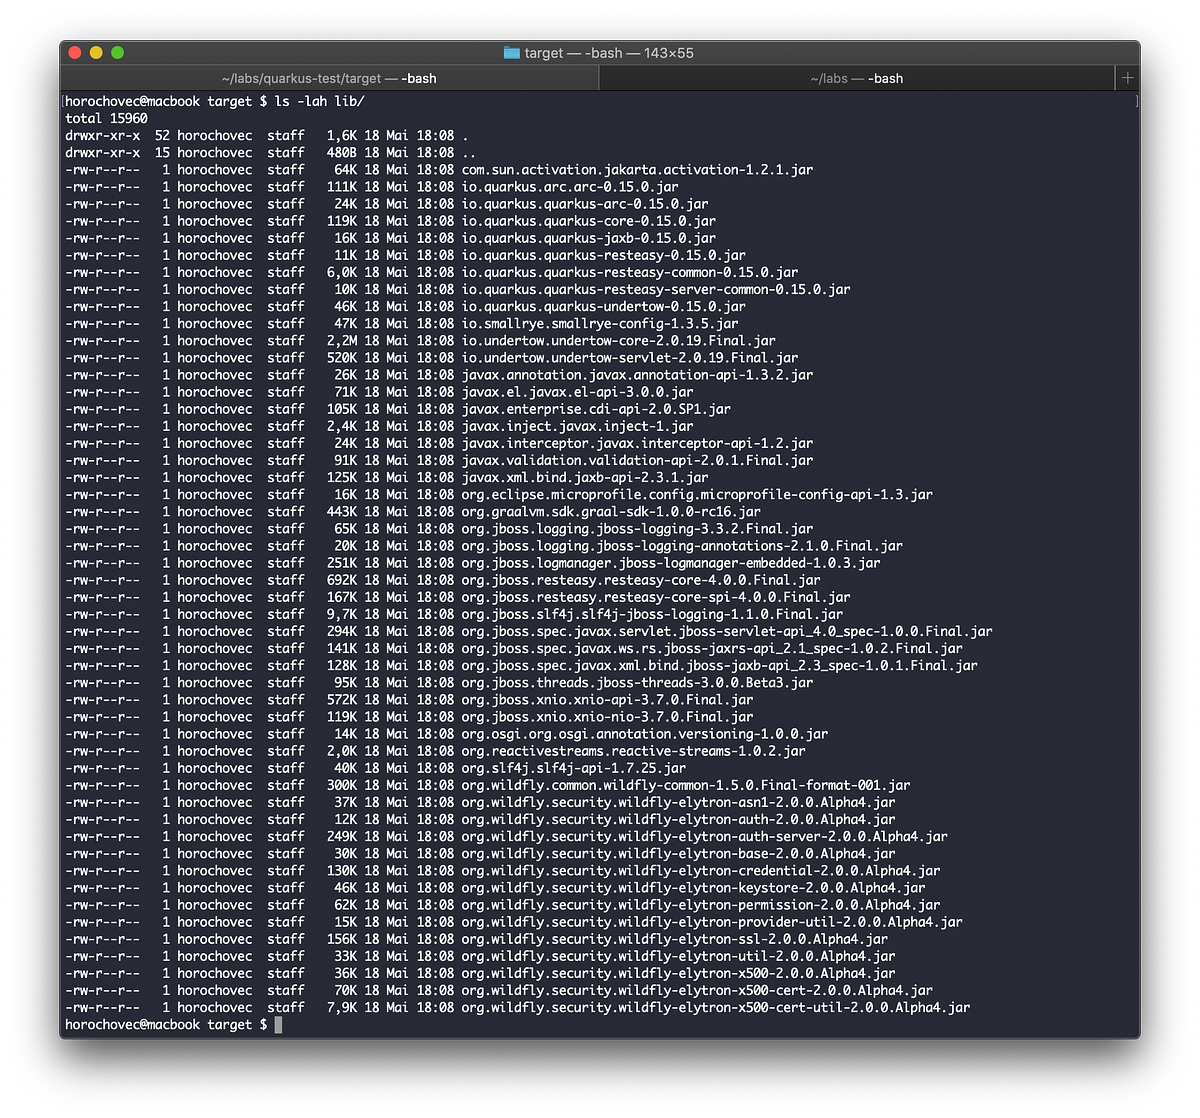The width and height of the screenshot is (1200, 1118).
Task: Select org.jboss.resteasy.resteasy-core-4.0.0.Final.jar filename
Action: 641,580
